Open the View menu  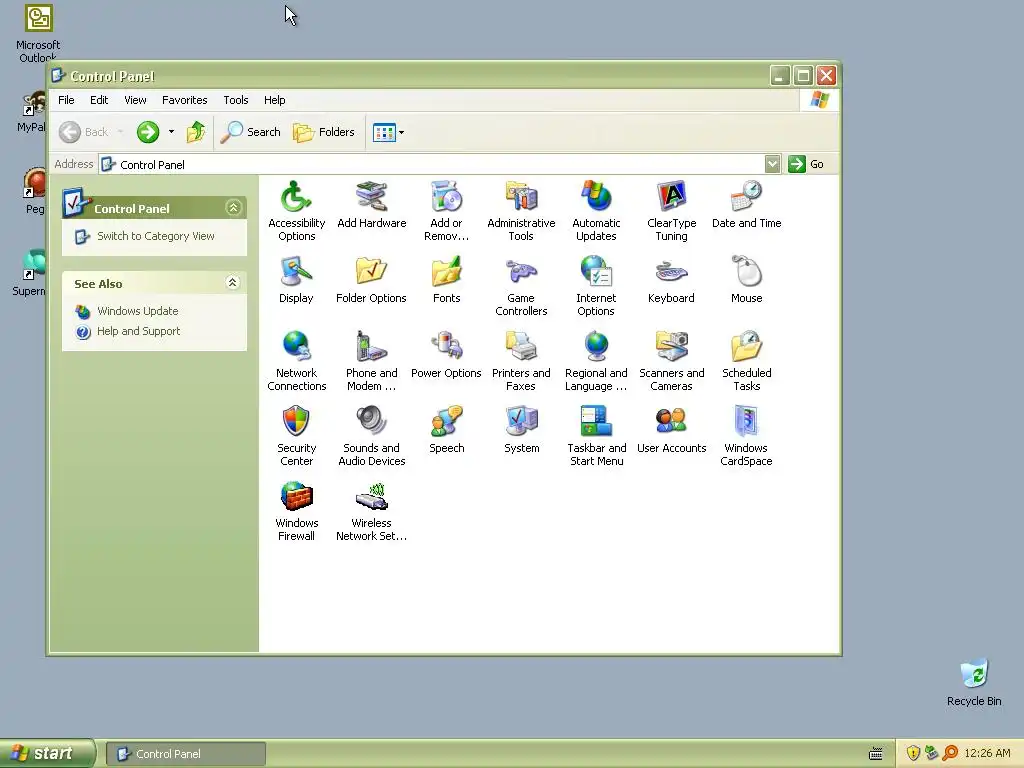pyautogui.click(x=135, y=100)
